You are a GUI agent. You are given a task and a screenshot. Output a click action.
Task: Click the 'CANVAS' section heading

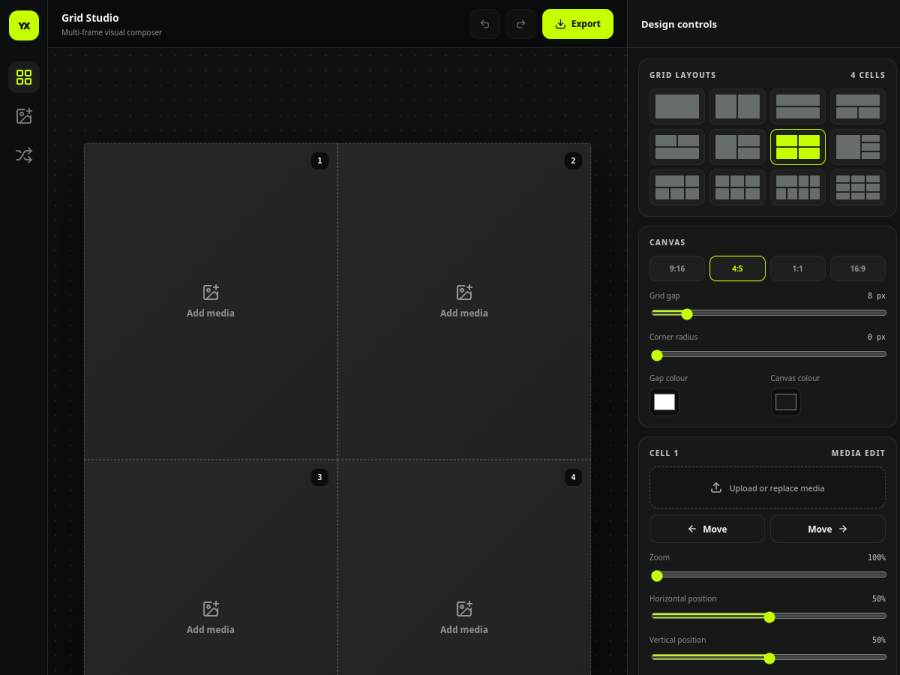tap(667, 242)
